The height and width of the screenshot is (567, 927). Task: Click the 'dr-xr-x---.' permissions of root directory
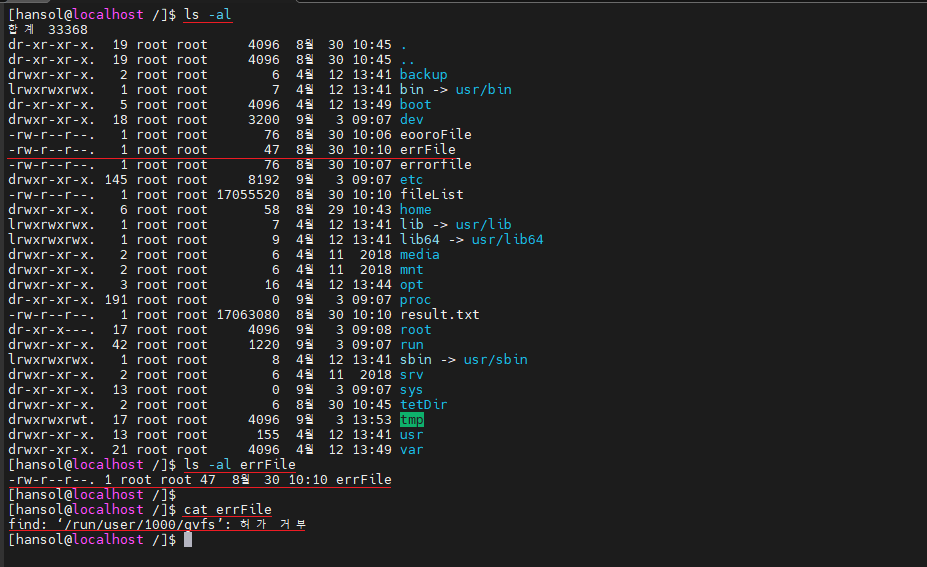tap(51, 329)
